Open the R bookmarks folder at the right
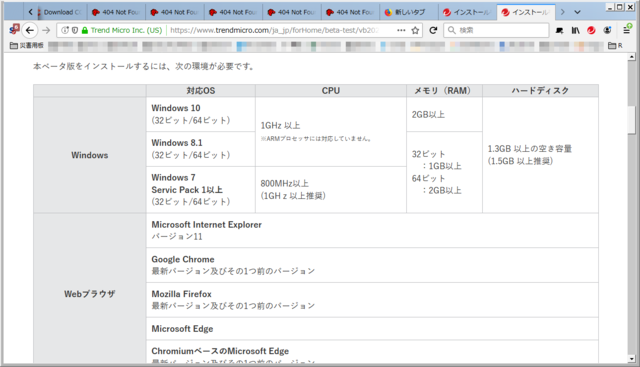640x367 pixels. pyautogui.click(x=616, y=45)
